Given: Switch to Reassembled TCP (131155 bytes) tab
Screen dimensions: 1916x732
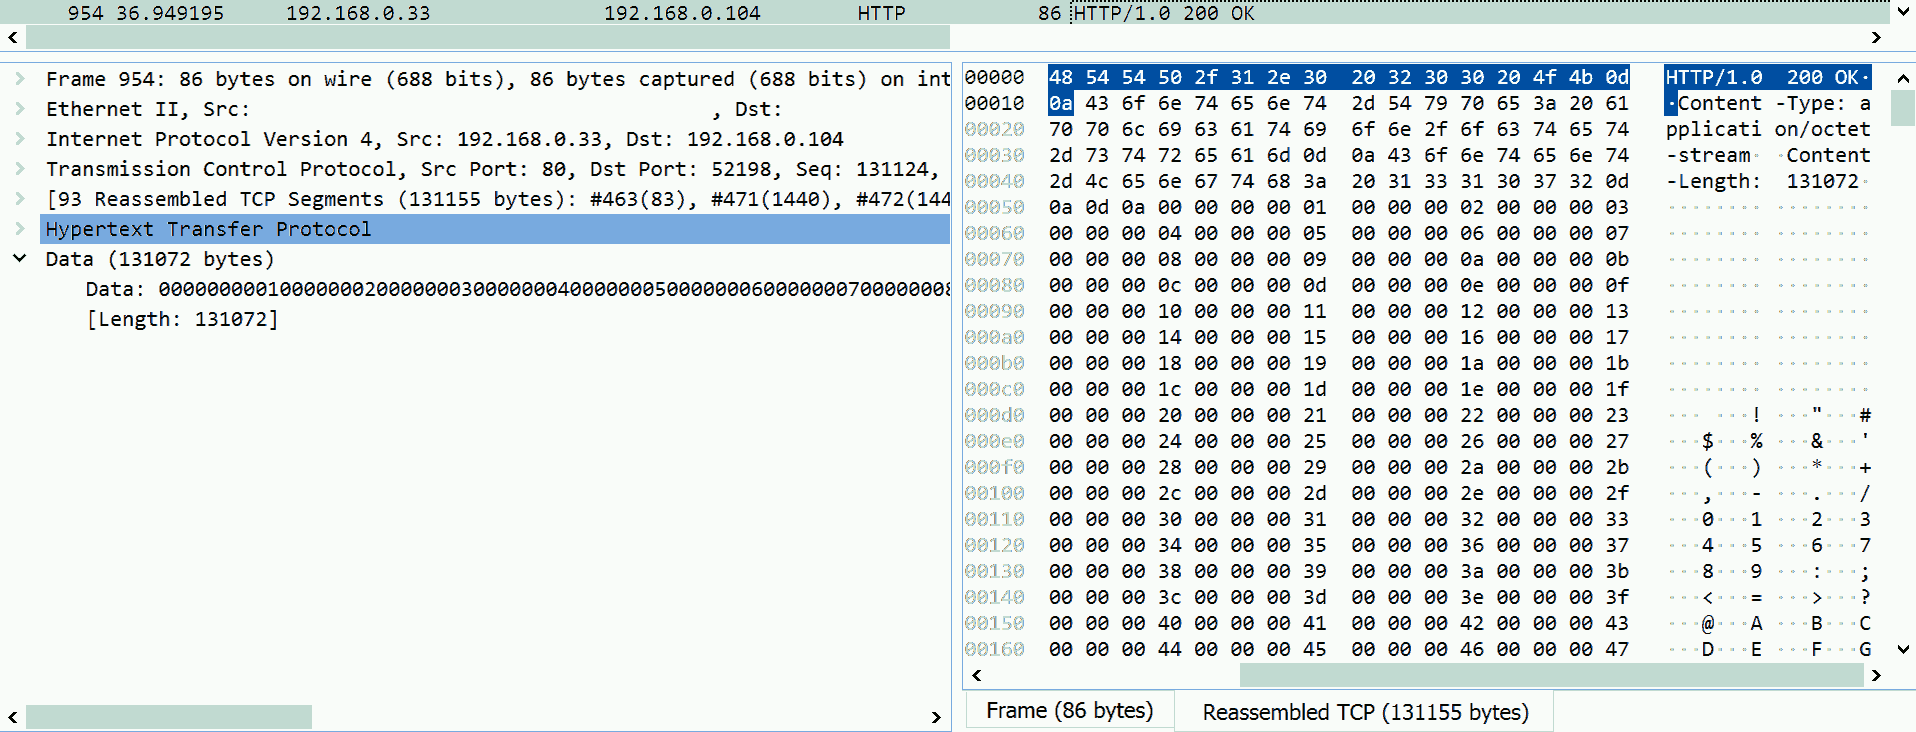Looking at the screenshot, I should (x=1365, y=712).
